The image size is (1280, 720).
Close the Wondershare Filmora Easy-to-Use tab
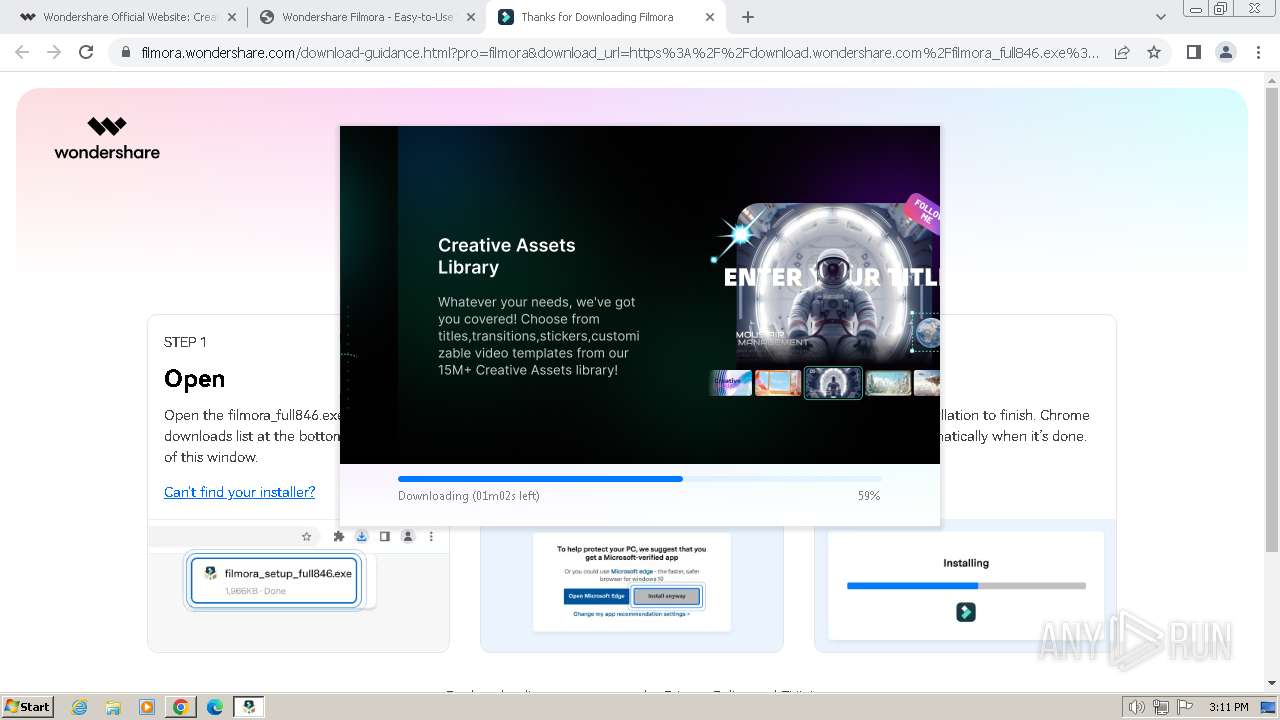pos(471,17)
